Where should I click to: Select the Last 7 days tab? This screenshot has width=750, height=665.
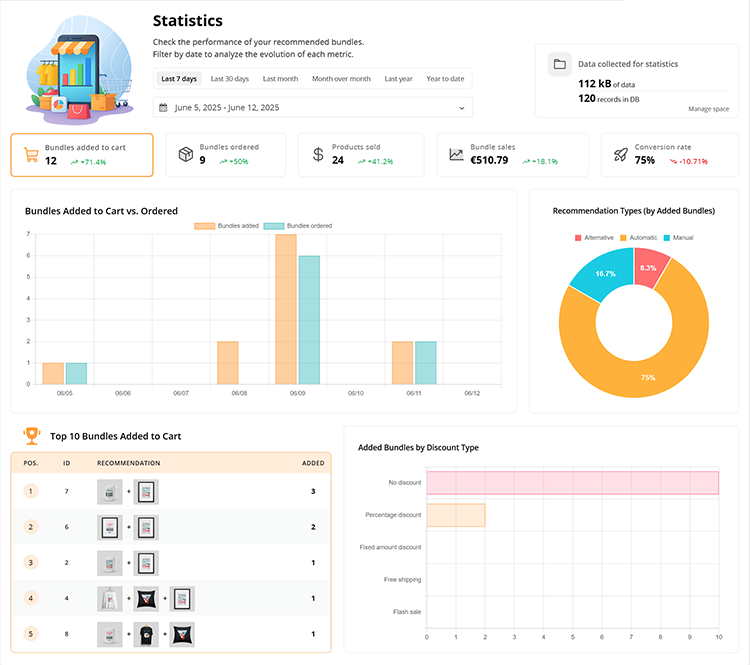point(179,79)
